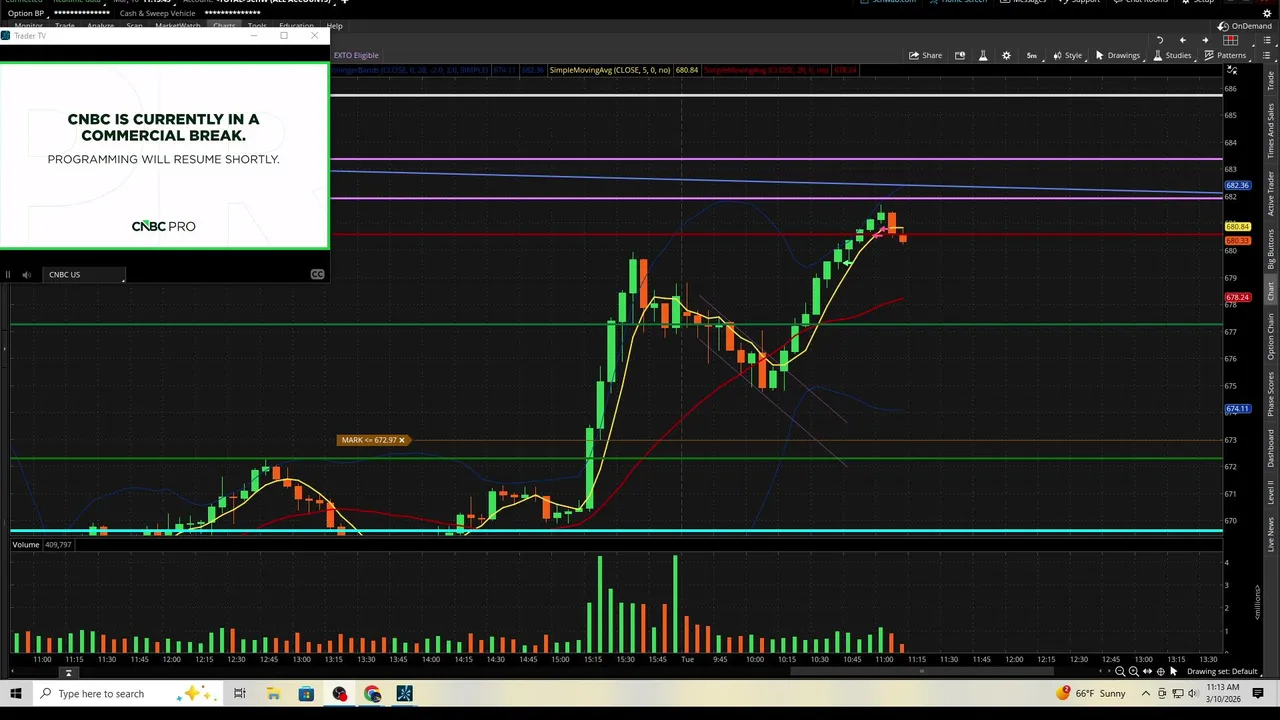
Task: Toggle OnDemand mode
Action: click(x=1245, y=26)
